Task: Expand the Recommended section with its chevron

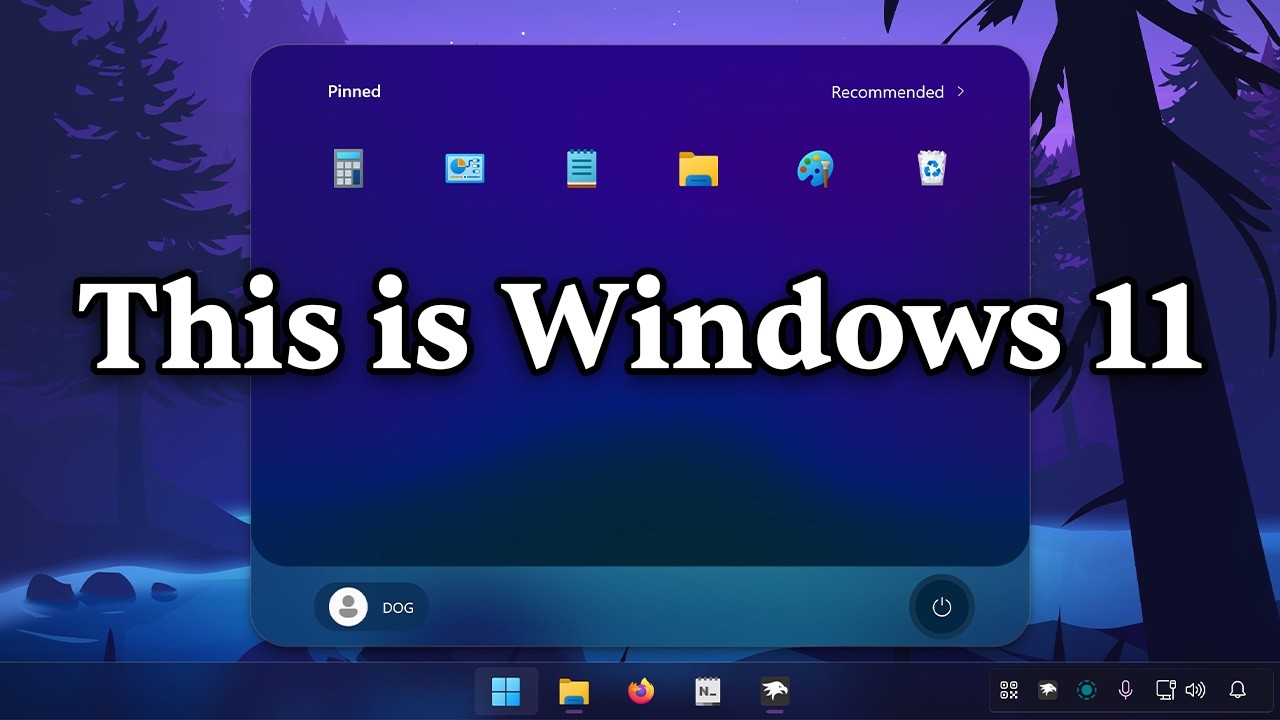Action: point(961,91)
